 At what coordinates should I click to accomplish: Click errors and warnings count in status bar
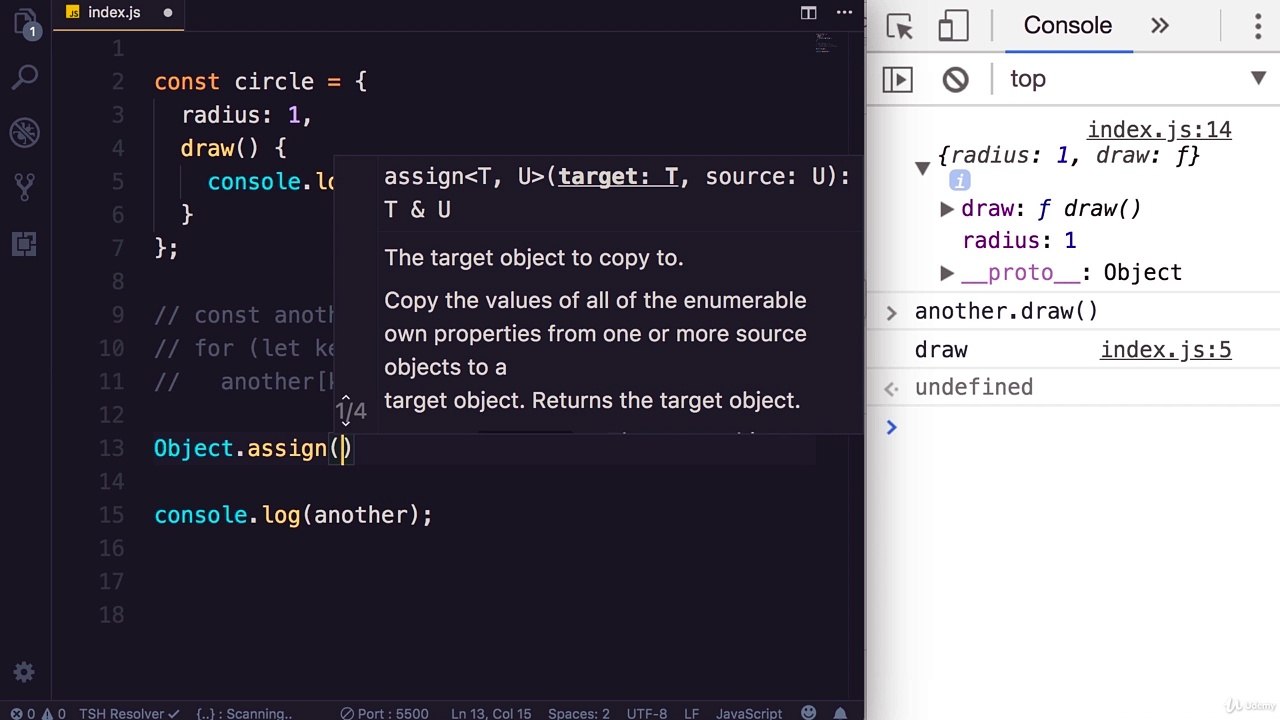coord(38,713)
